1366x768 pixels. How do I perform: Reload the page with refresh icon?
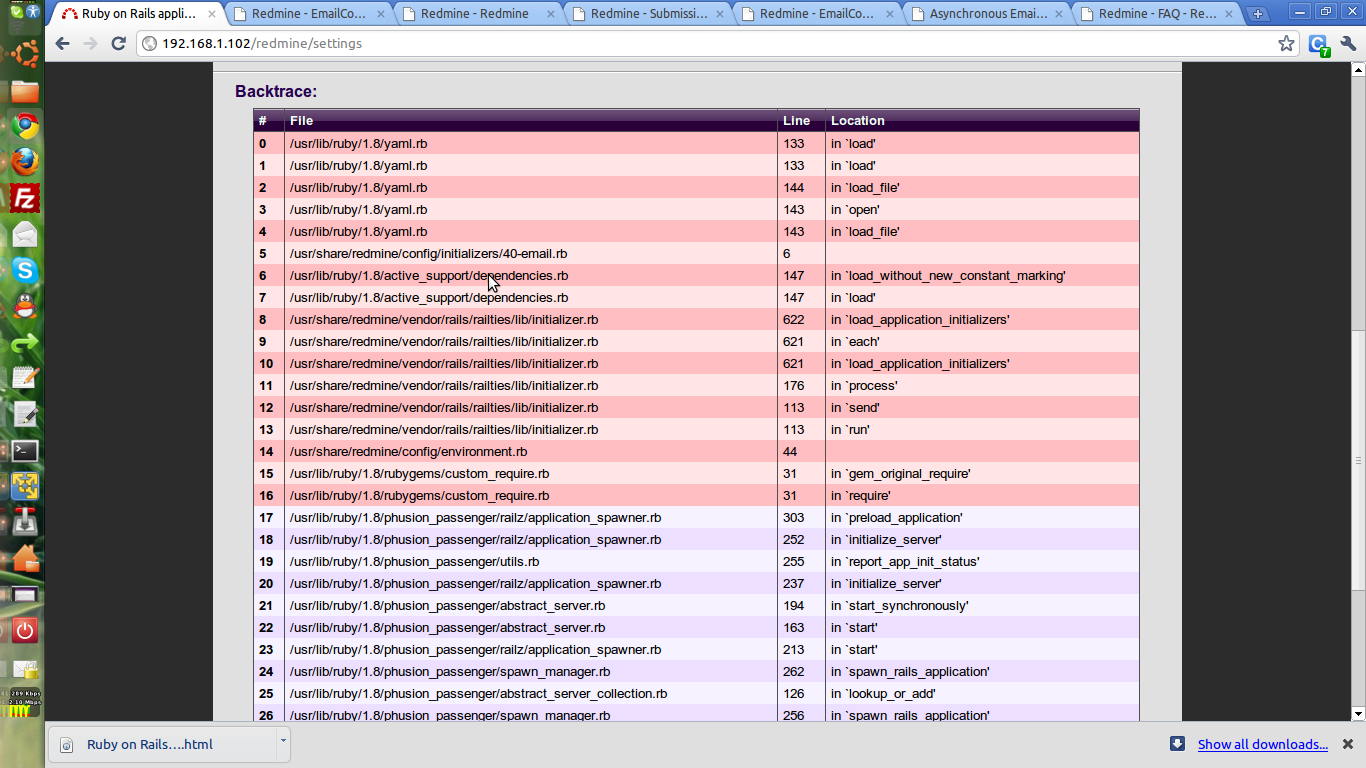click(118, 44)
